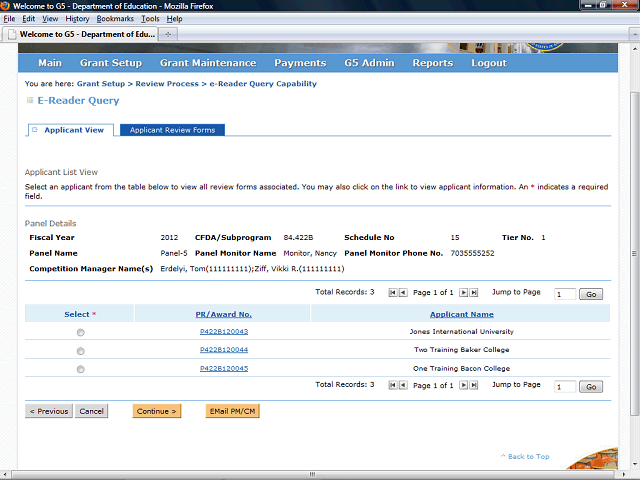
Task: Click panel monitor phone 7035555252
Action: point(472,253)
